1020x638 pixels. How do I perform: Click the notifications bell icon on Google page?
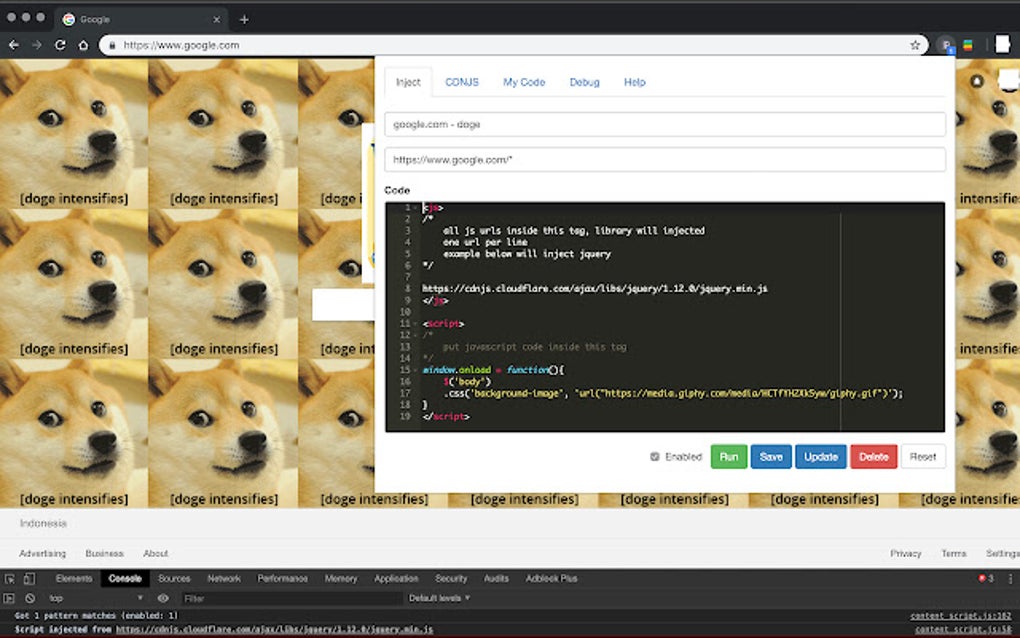976,81
